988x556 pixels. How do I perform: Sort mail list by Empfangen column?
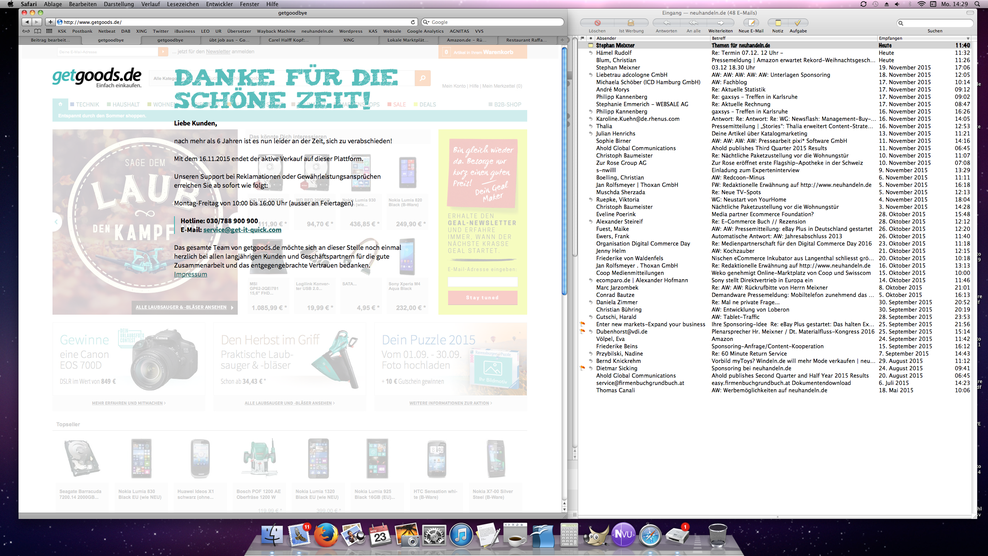click(x=924, y=38)
